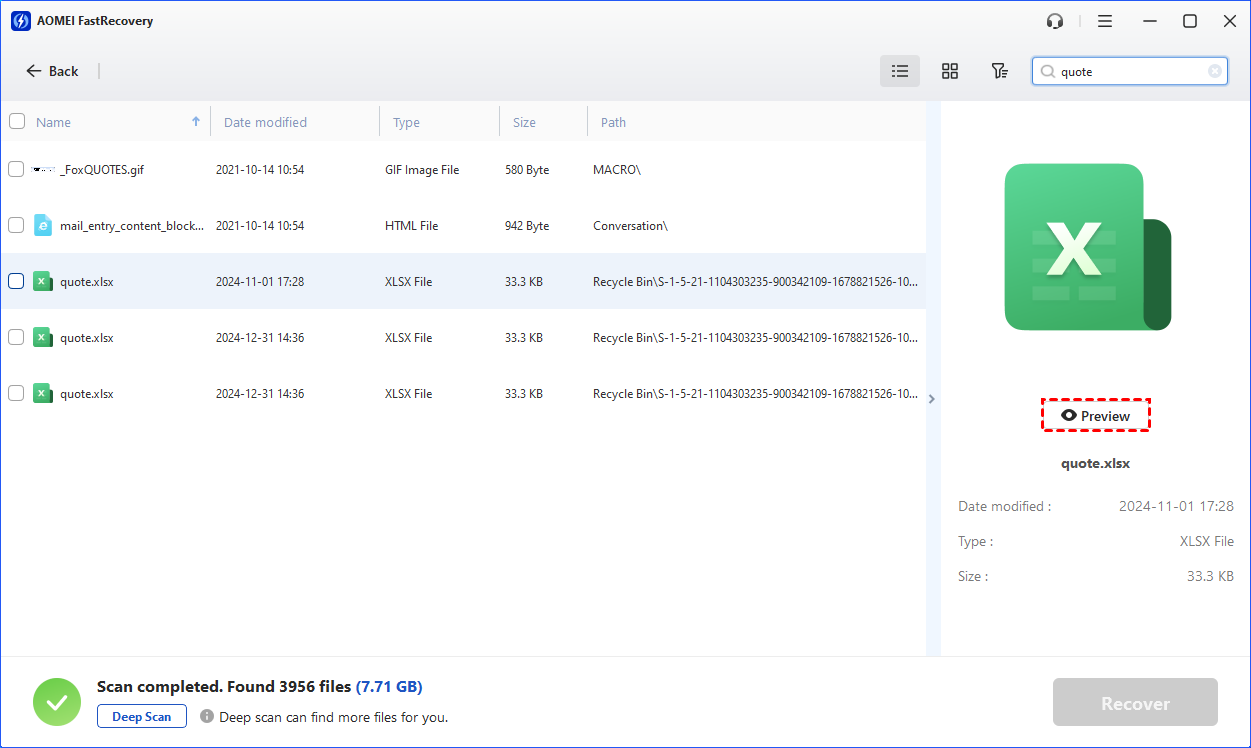Open the hamburger menu in title bar
1251x748 pixels.
pos(1105,21)
